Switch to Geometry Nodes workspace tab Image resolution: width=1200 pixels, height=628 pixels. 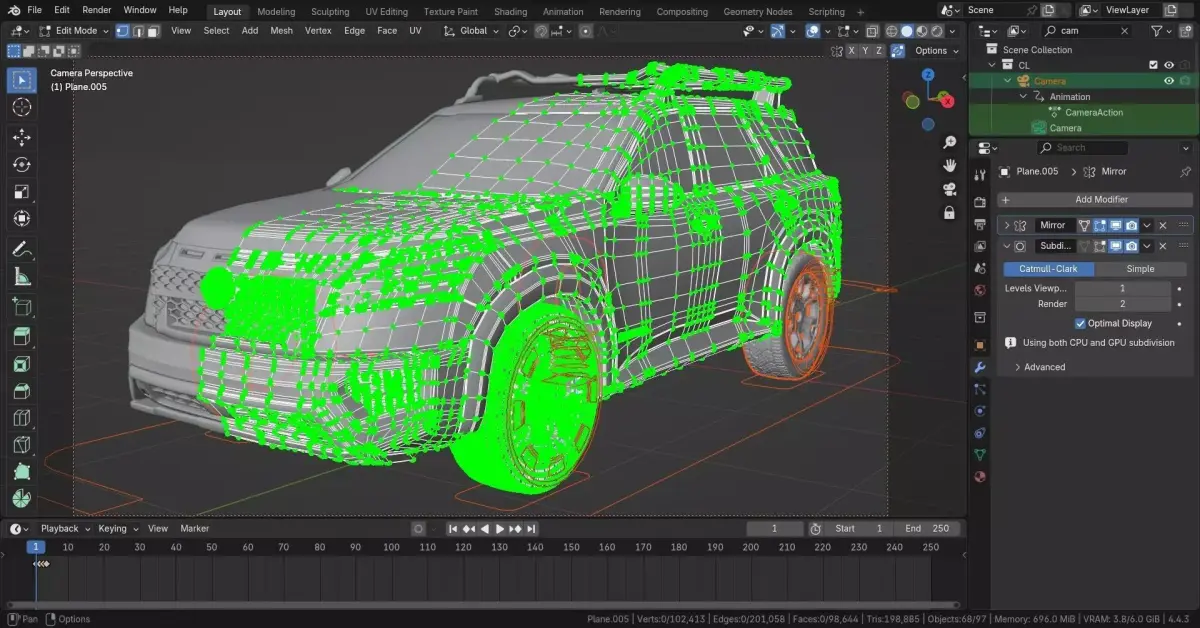pos(758,12)
